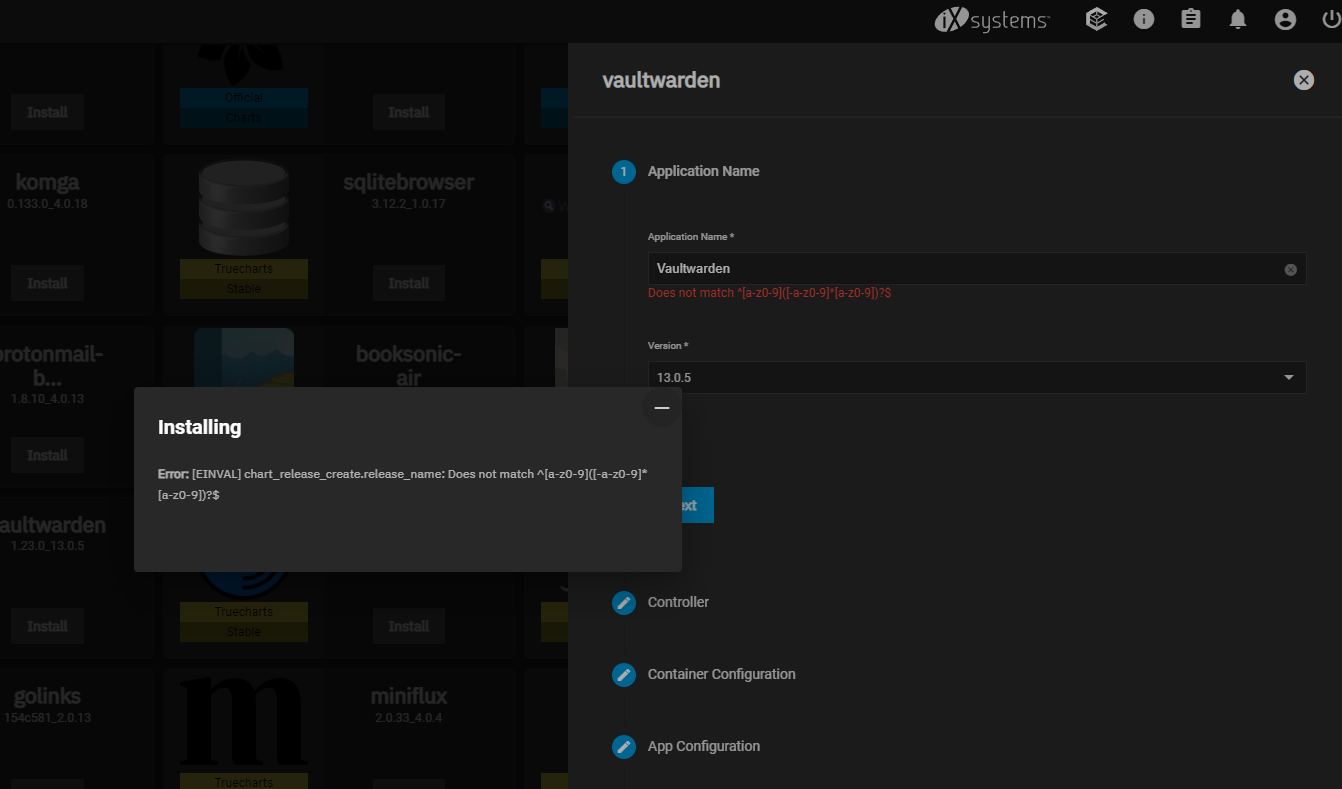Clear the Application Name field
The width and height of the screenshot is (1342, 789).
click(1291, 269)
